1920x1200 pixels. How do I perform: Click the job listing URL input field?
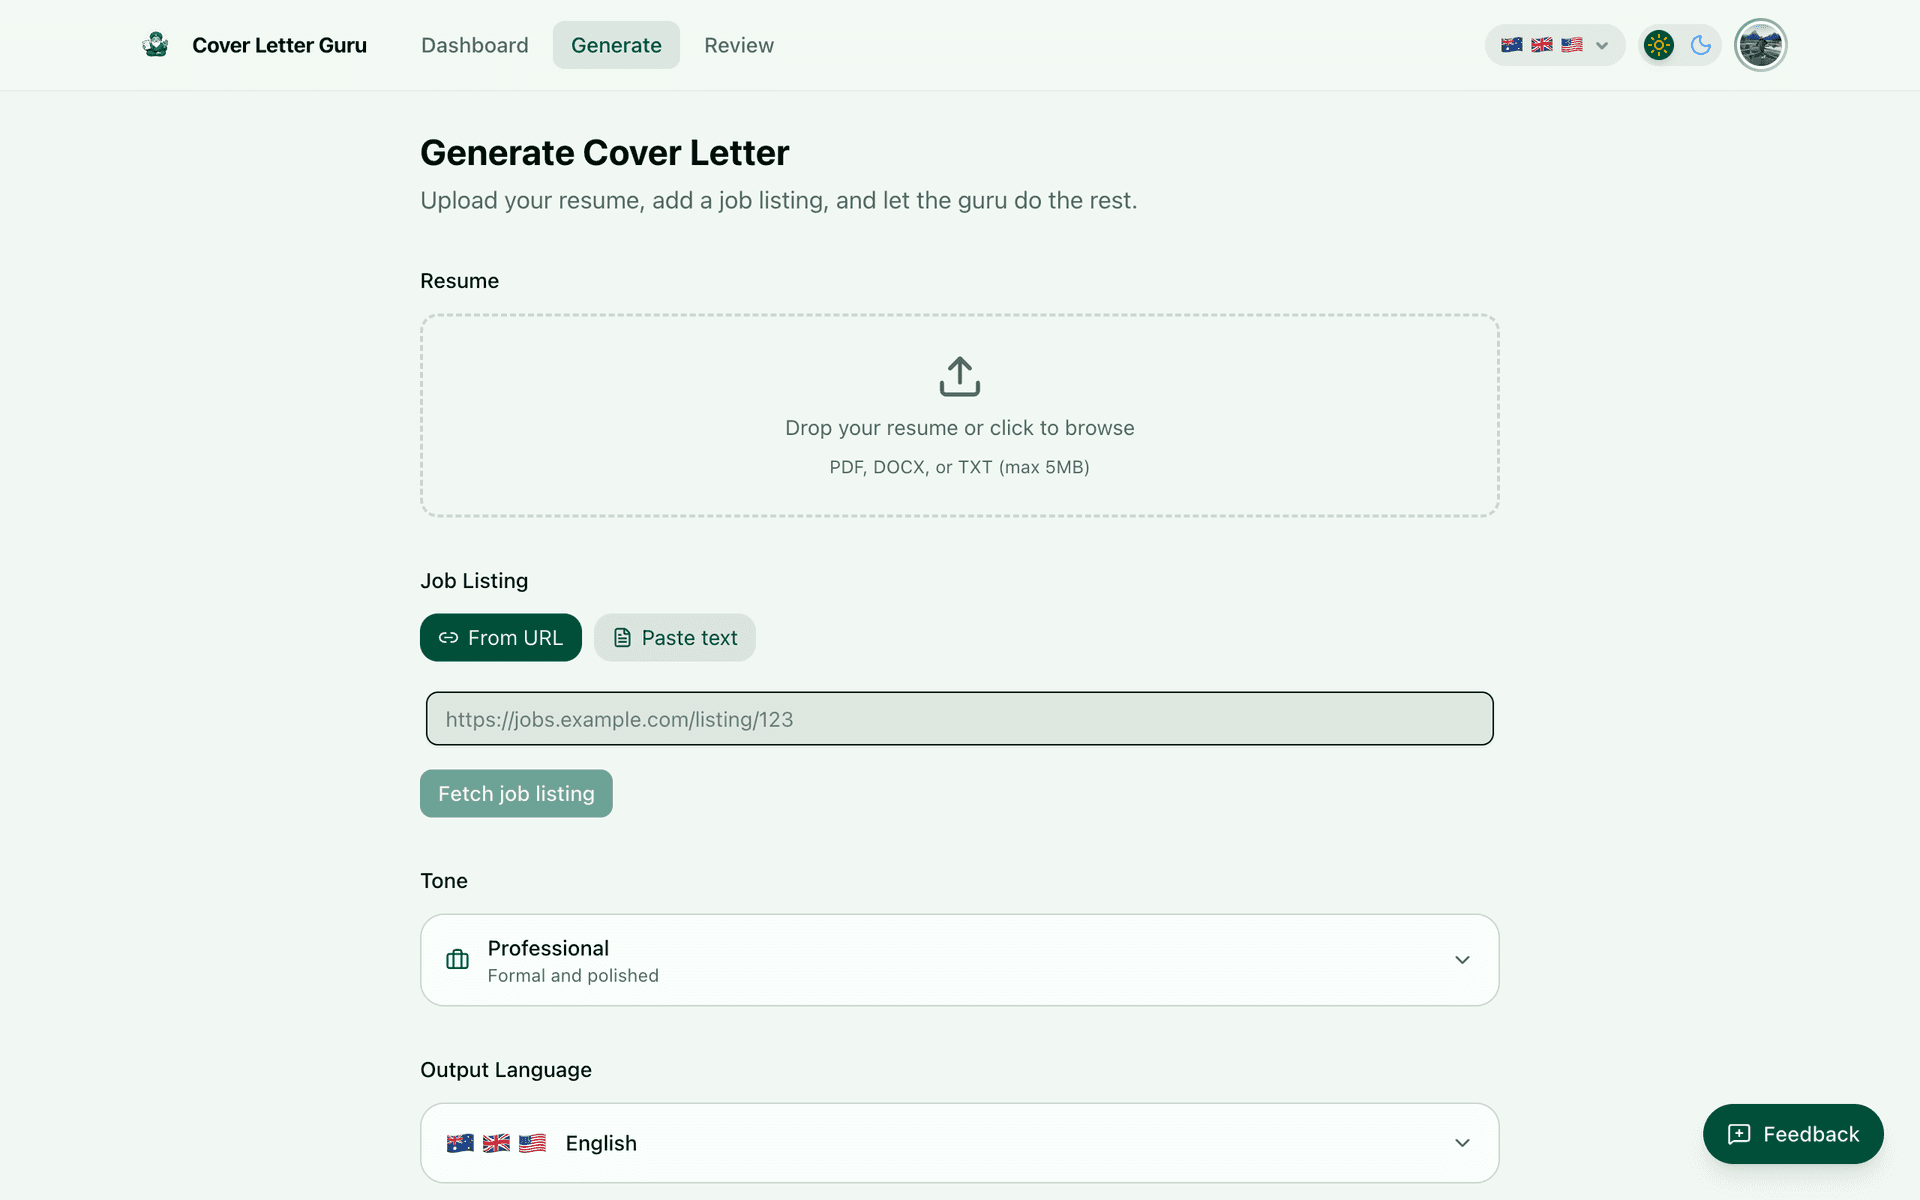coord(959,718)
